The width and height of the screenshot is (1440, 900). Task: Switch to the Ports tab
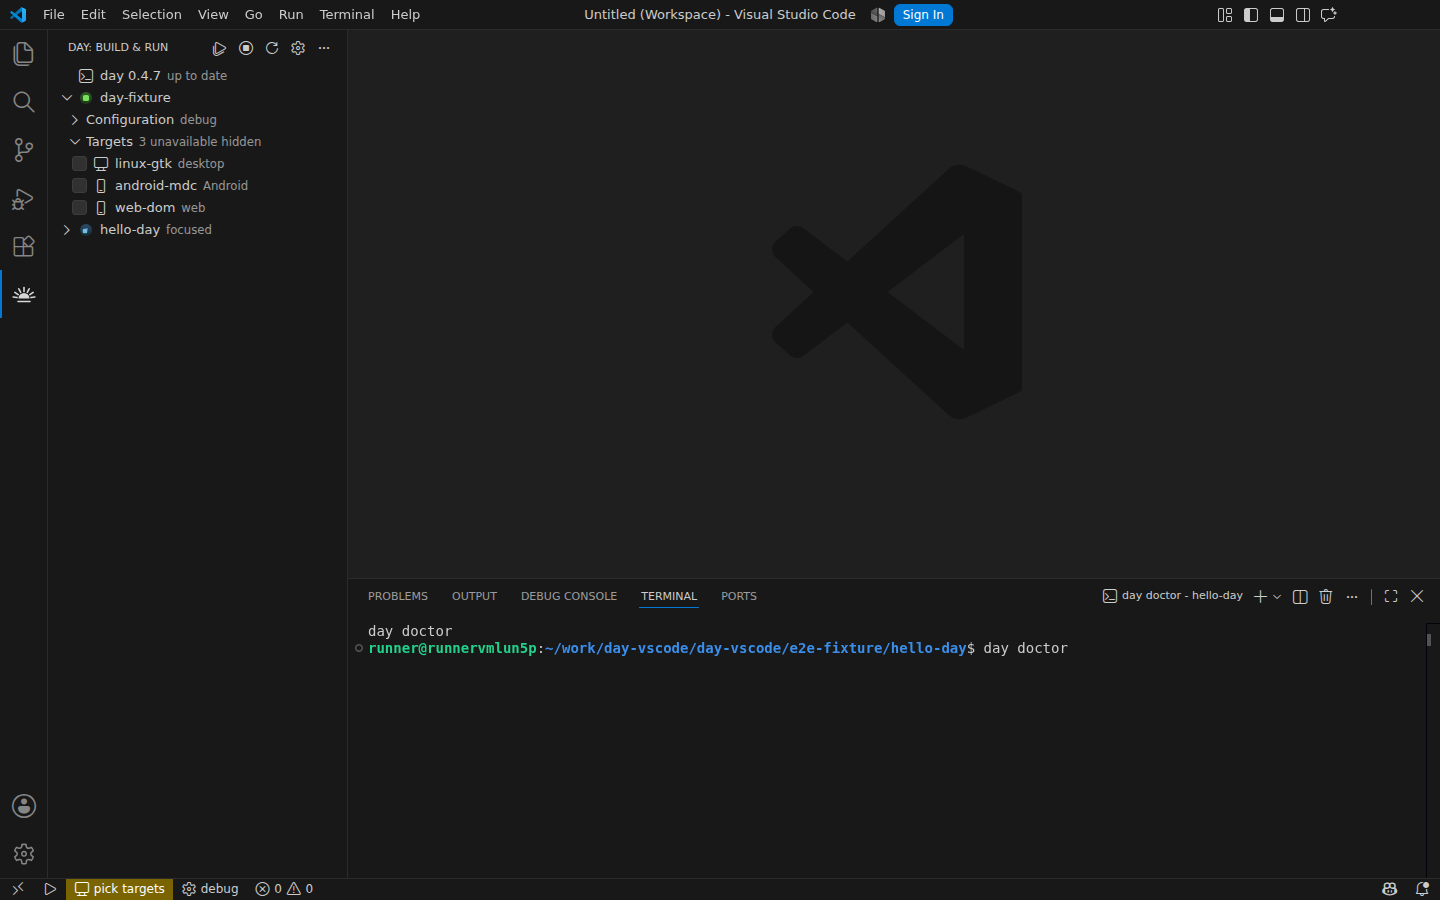pos(739,596)
